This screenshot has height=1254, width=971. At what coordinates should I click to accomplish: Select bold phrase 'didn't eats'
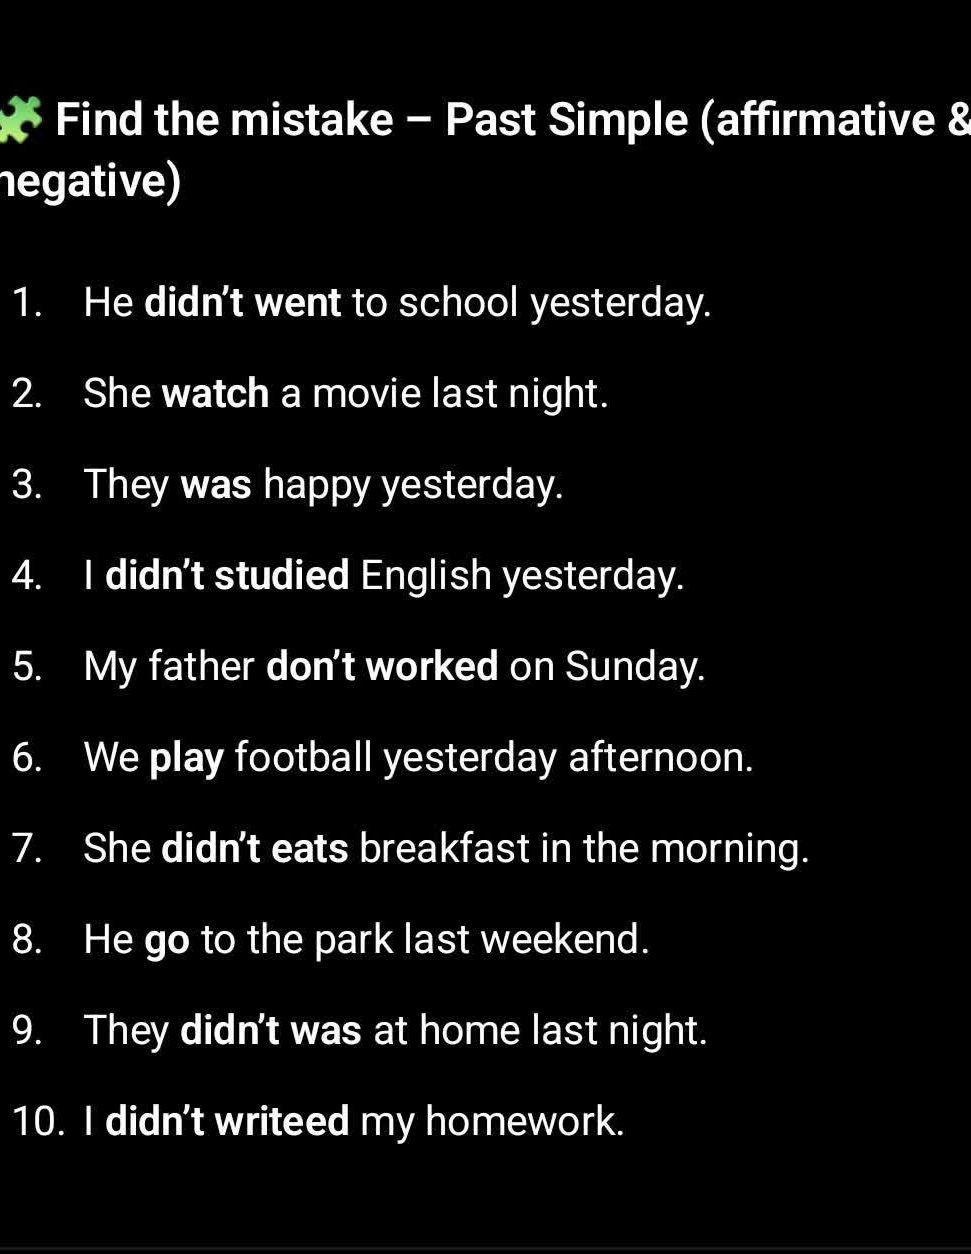[x=255, y=848]
